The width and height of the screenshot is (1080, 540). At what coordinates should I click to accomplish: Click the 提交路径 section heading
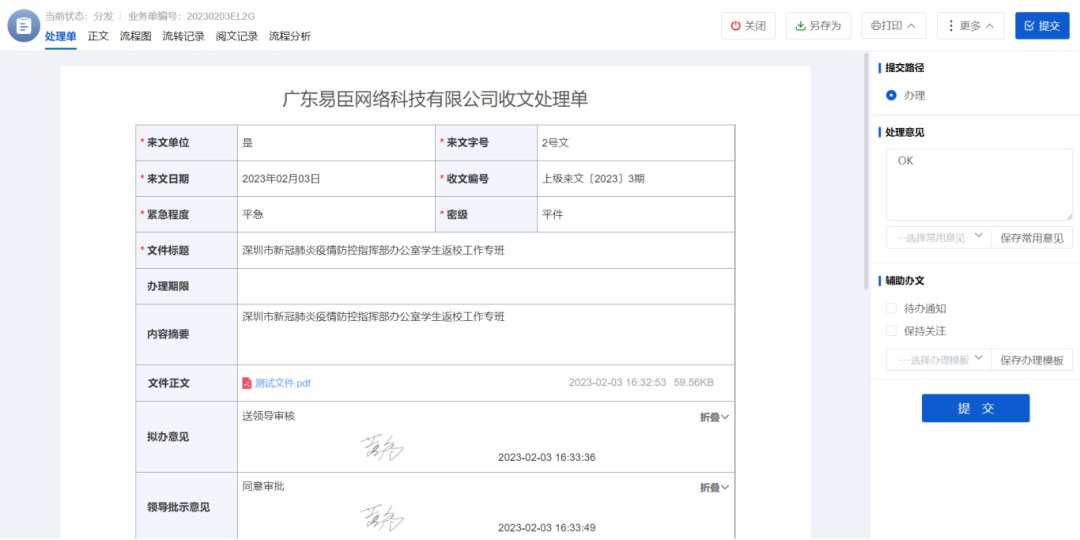coord(904,68)
